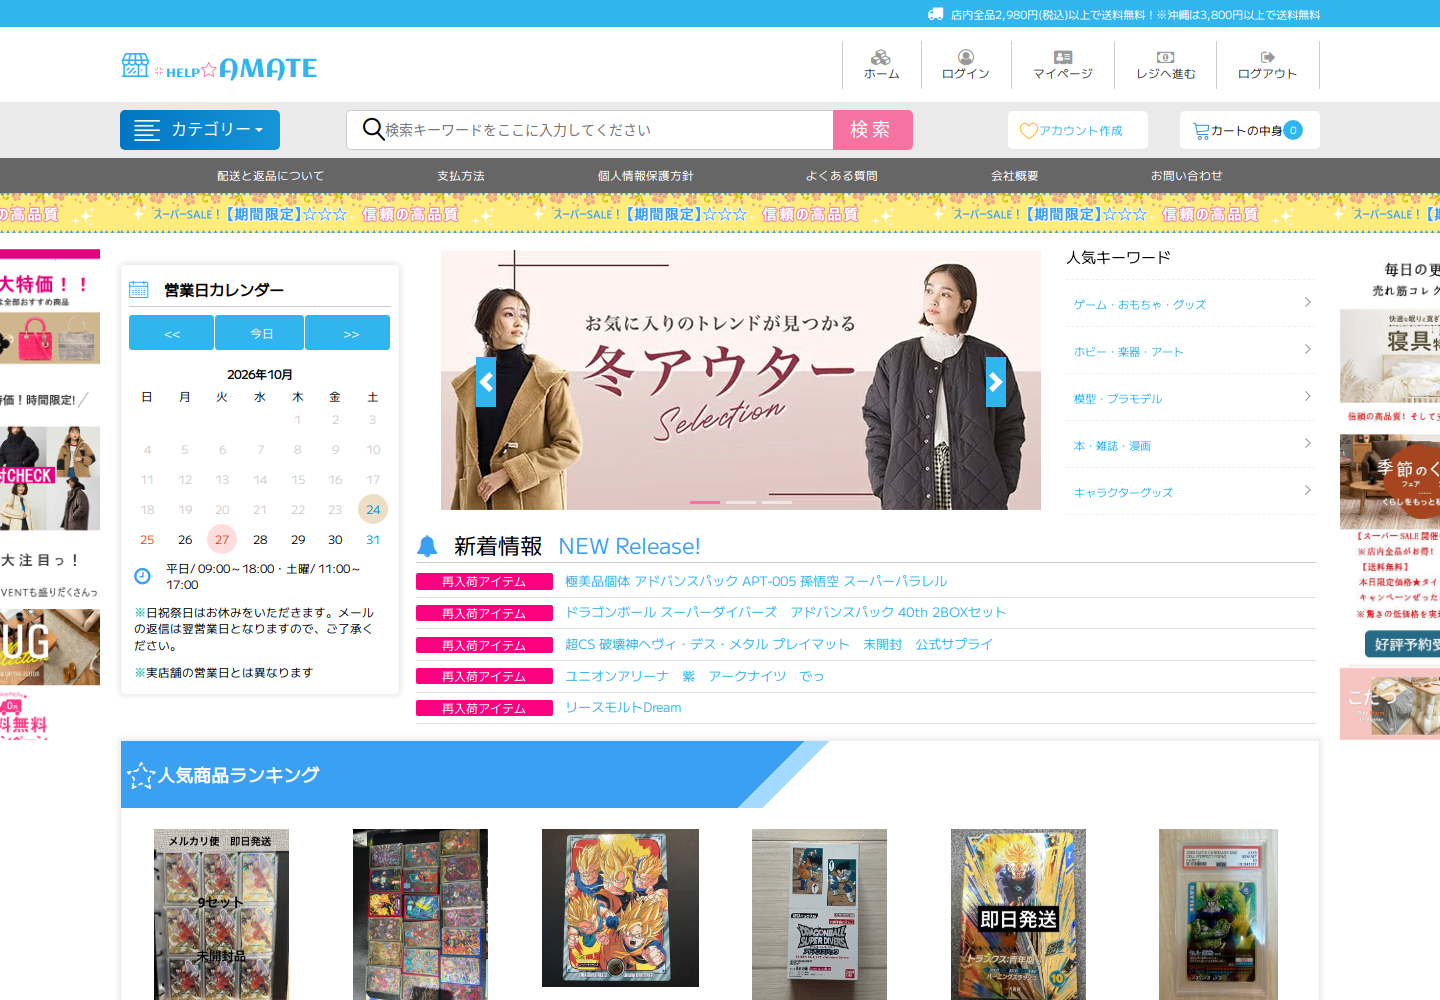Click the search magnifier icon
The height and width of the screenshot is (1000, 1440).
373,129
